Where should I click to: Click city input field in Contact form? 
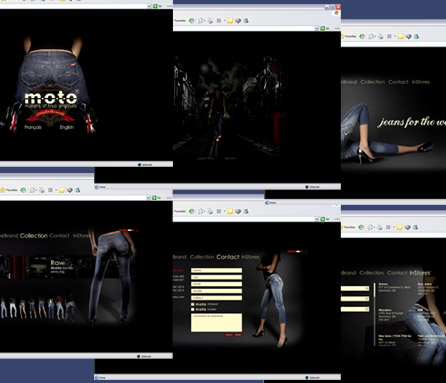pyautogui.click(x=216, y=277)
